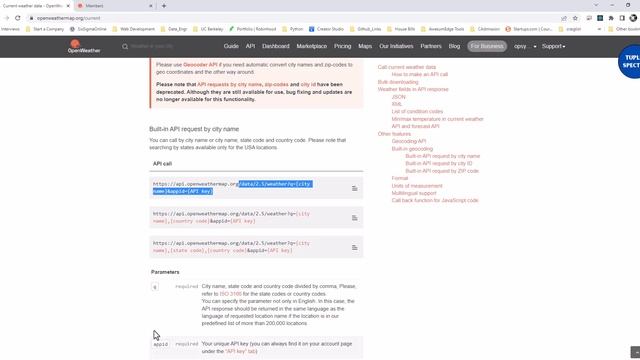Viewport: 640px width, 360px height.
Task: Open How to make an API call link
Action: click(x=420, y=74)
